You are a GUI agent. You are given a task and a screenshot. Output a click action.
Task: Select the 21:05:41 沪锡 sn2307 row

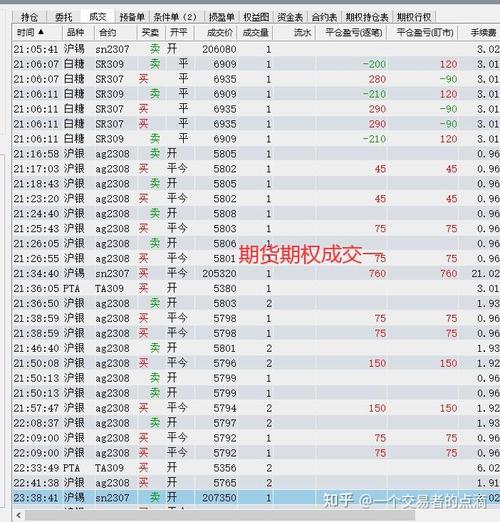click(256, 49)
